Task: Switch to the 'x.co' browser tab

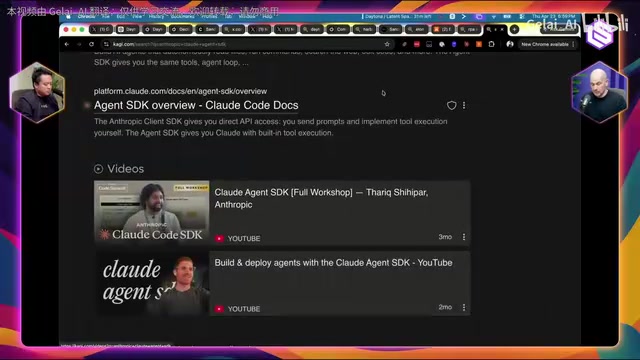Action: (x=233, y=29)
